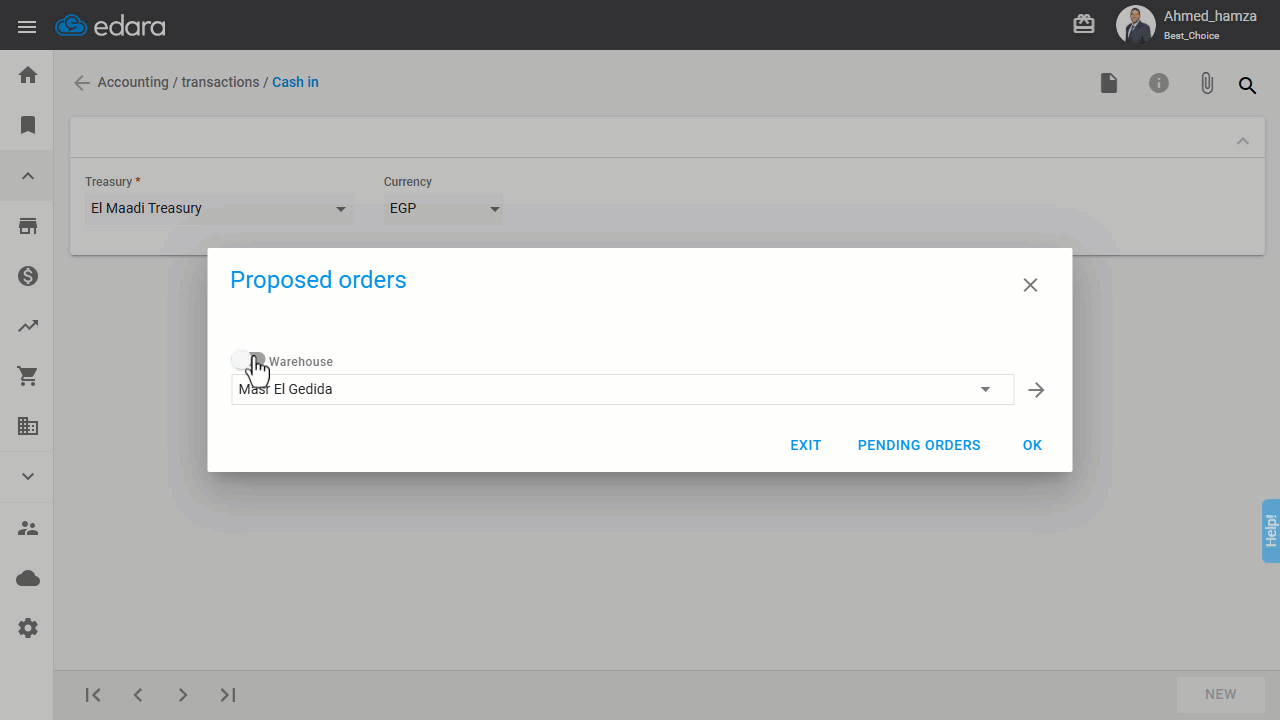The image size is (1280, 720).
Task: Collapse the Treasury panel chevron
Action: point(1243,141)
